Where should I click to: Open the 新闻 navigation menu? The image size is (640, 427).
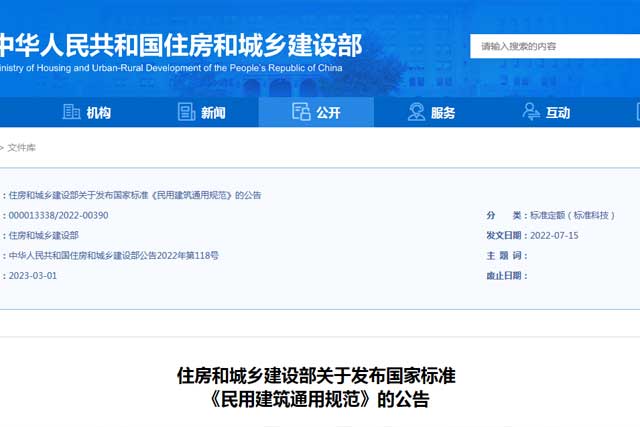[202, 112]
